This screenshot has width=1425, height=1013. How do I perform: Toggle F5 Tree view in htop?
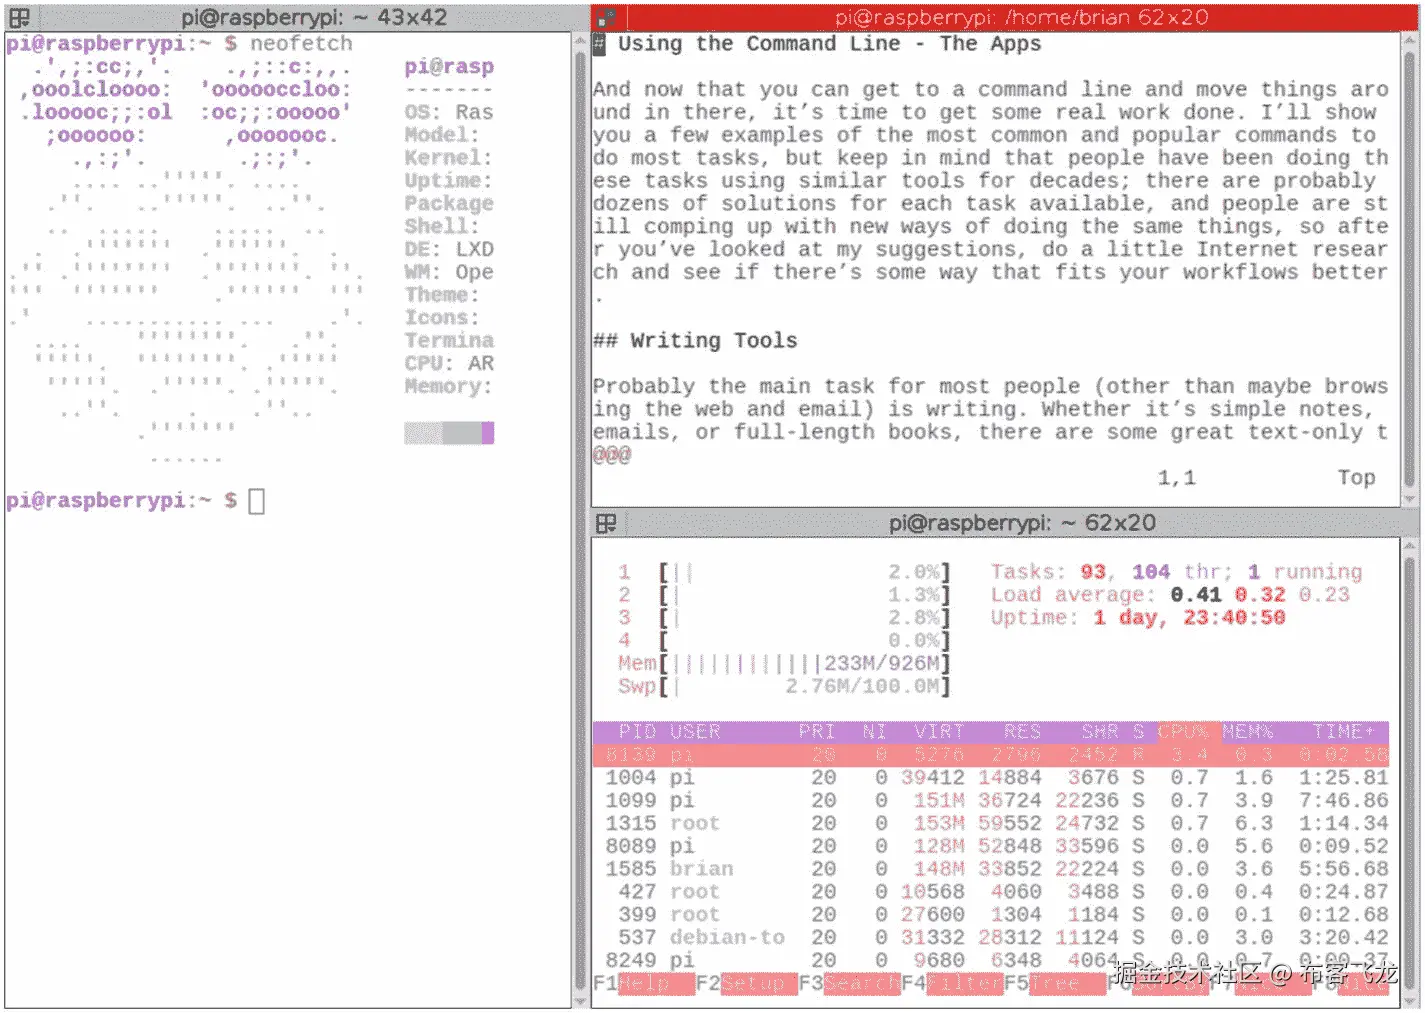(1055, 983)
